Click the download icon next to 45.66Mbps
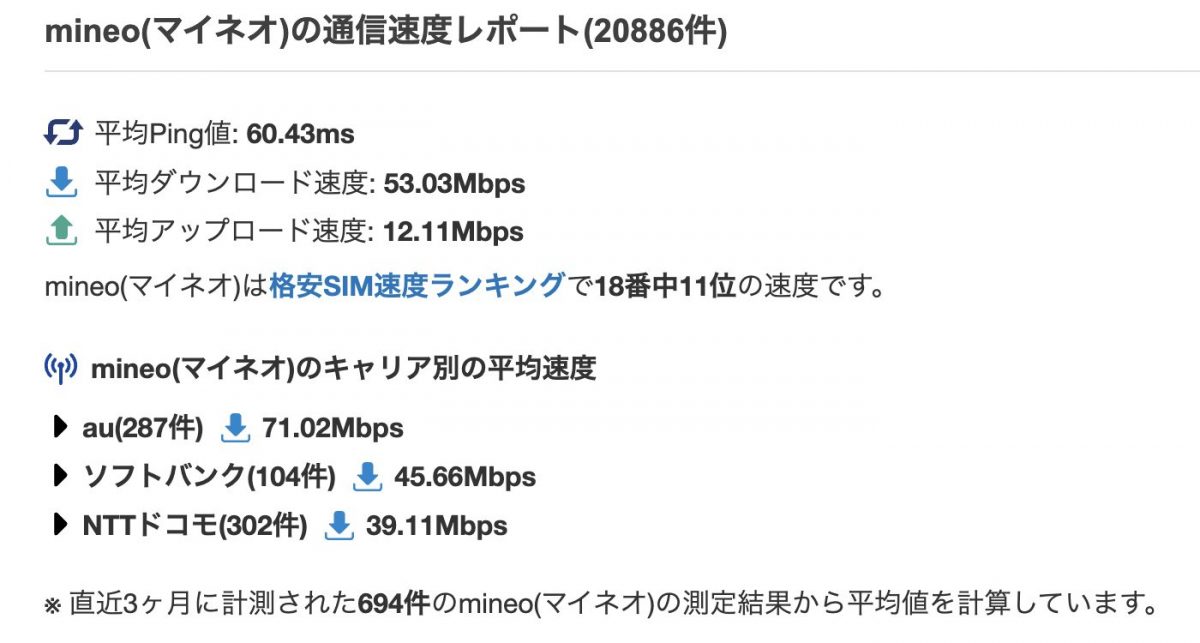Image resolution: width=1200 pixels, height=643 pixels. point(368,477)
